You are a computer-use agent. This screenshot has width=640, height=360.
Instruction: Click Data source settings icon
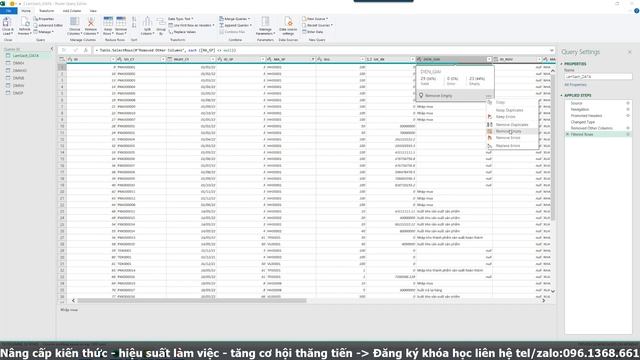pyautogui.click(x=288, y=22)
